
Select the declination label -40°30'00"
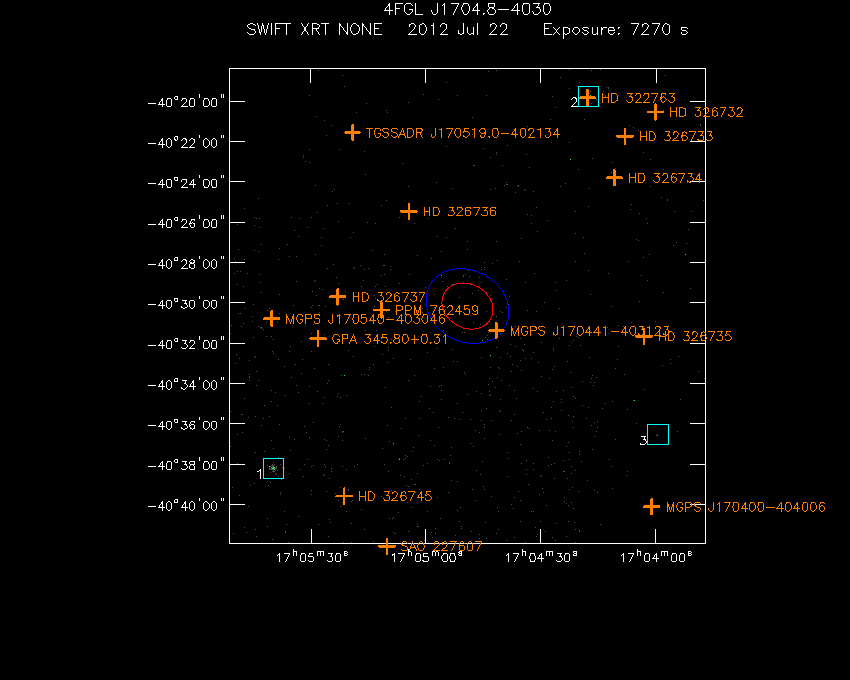pyautogui.click(x=186, y=304)
